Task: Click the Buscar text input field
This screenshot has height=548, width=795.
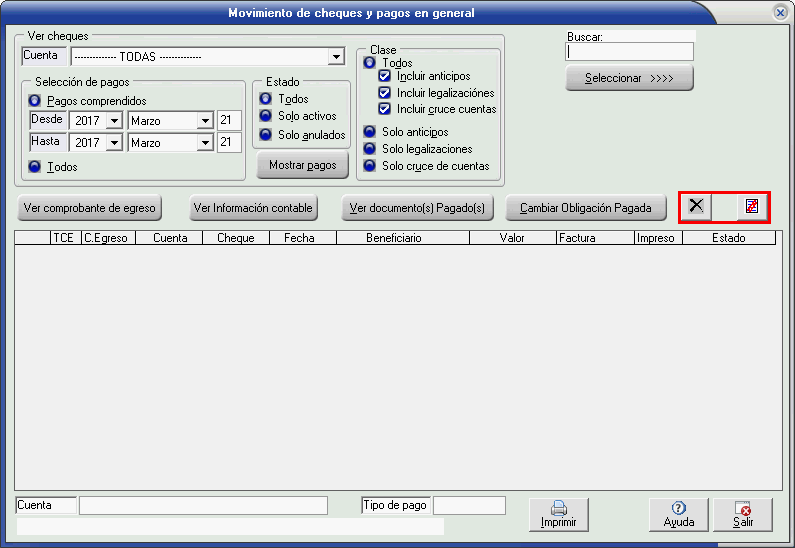Action: pyautogui.click(x=629, y=52)
